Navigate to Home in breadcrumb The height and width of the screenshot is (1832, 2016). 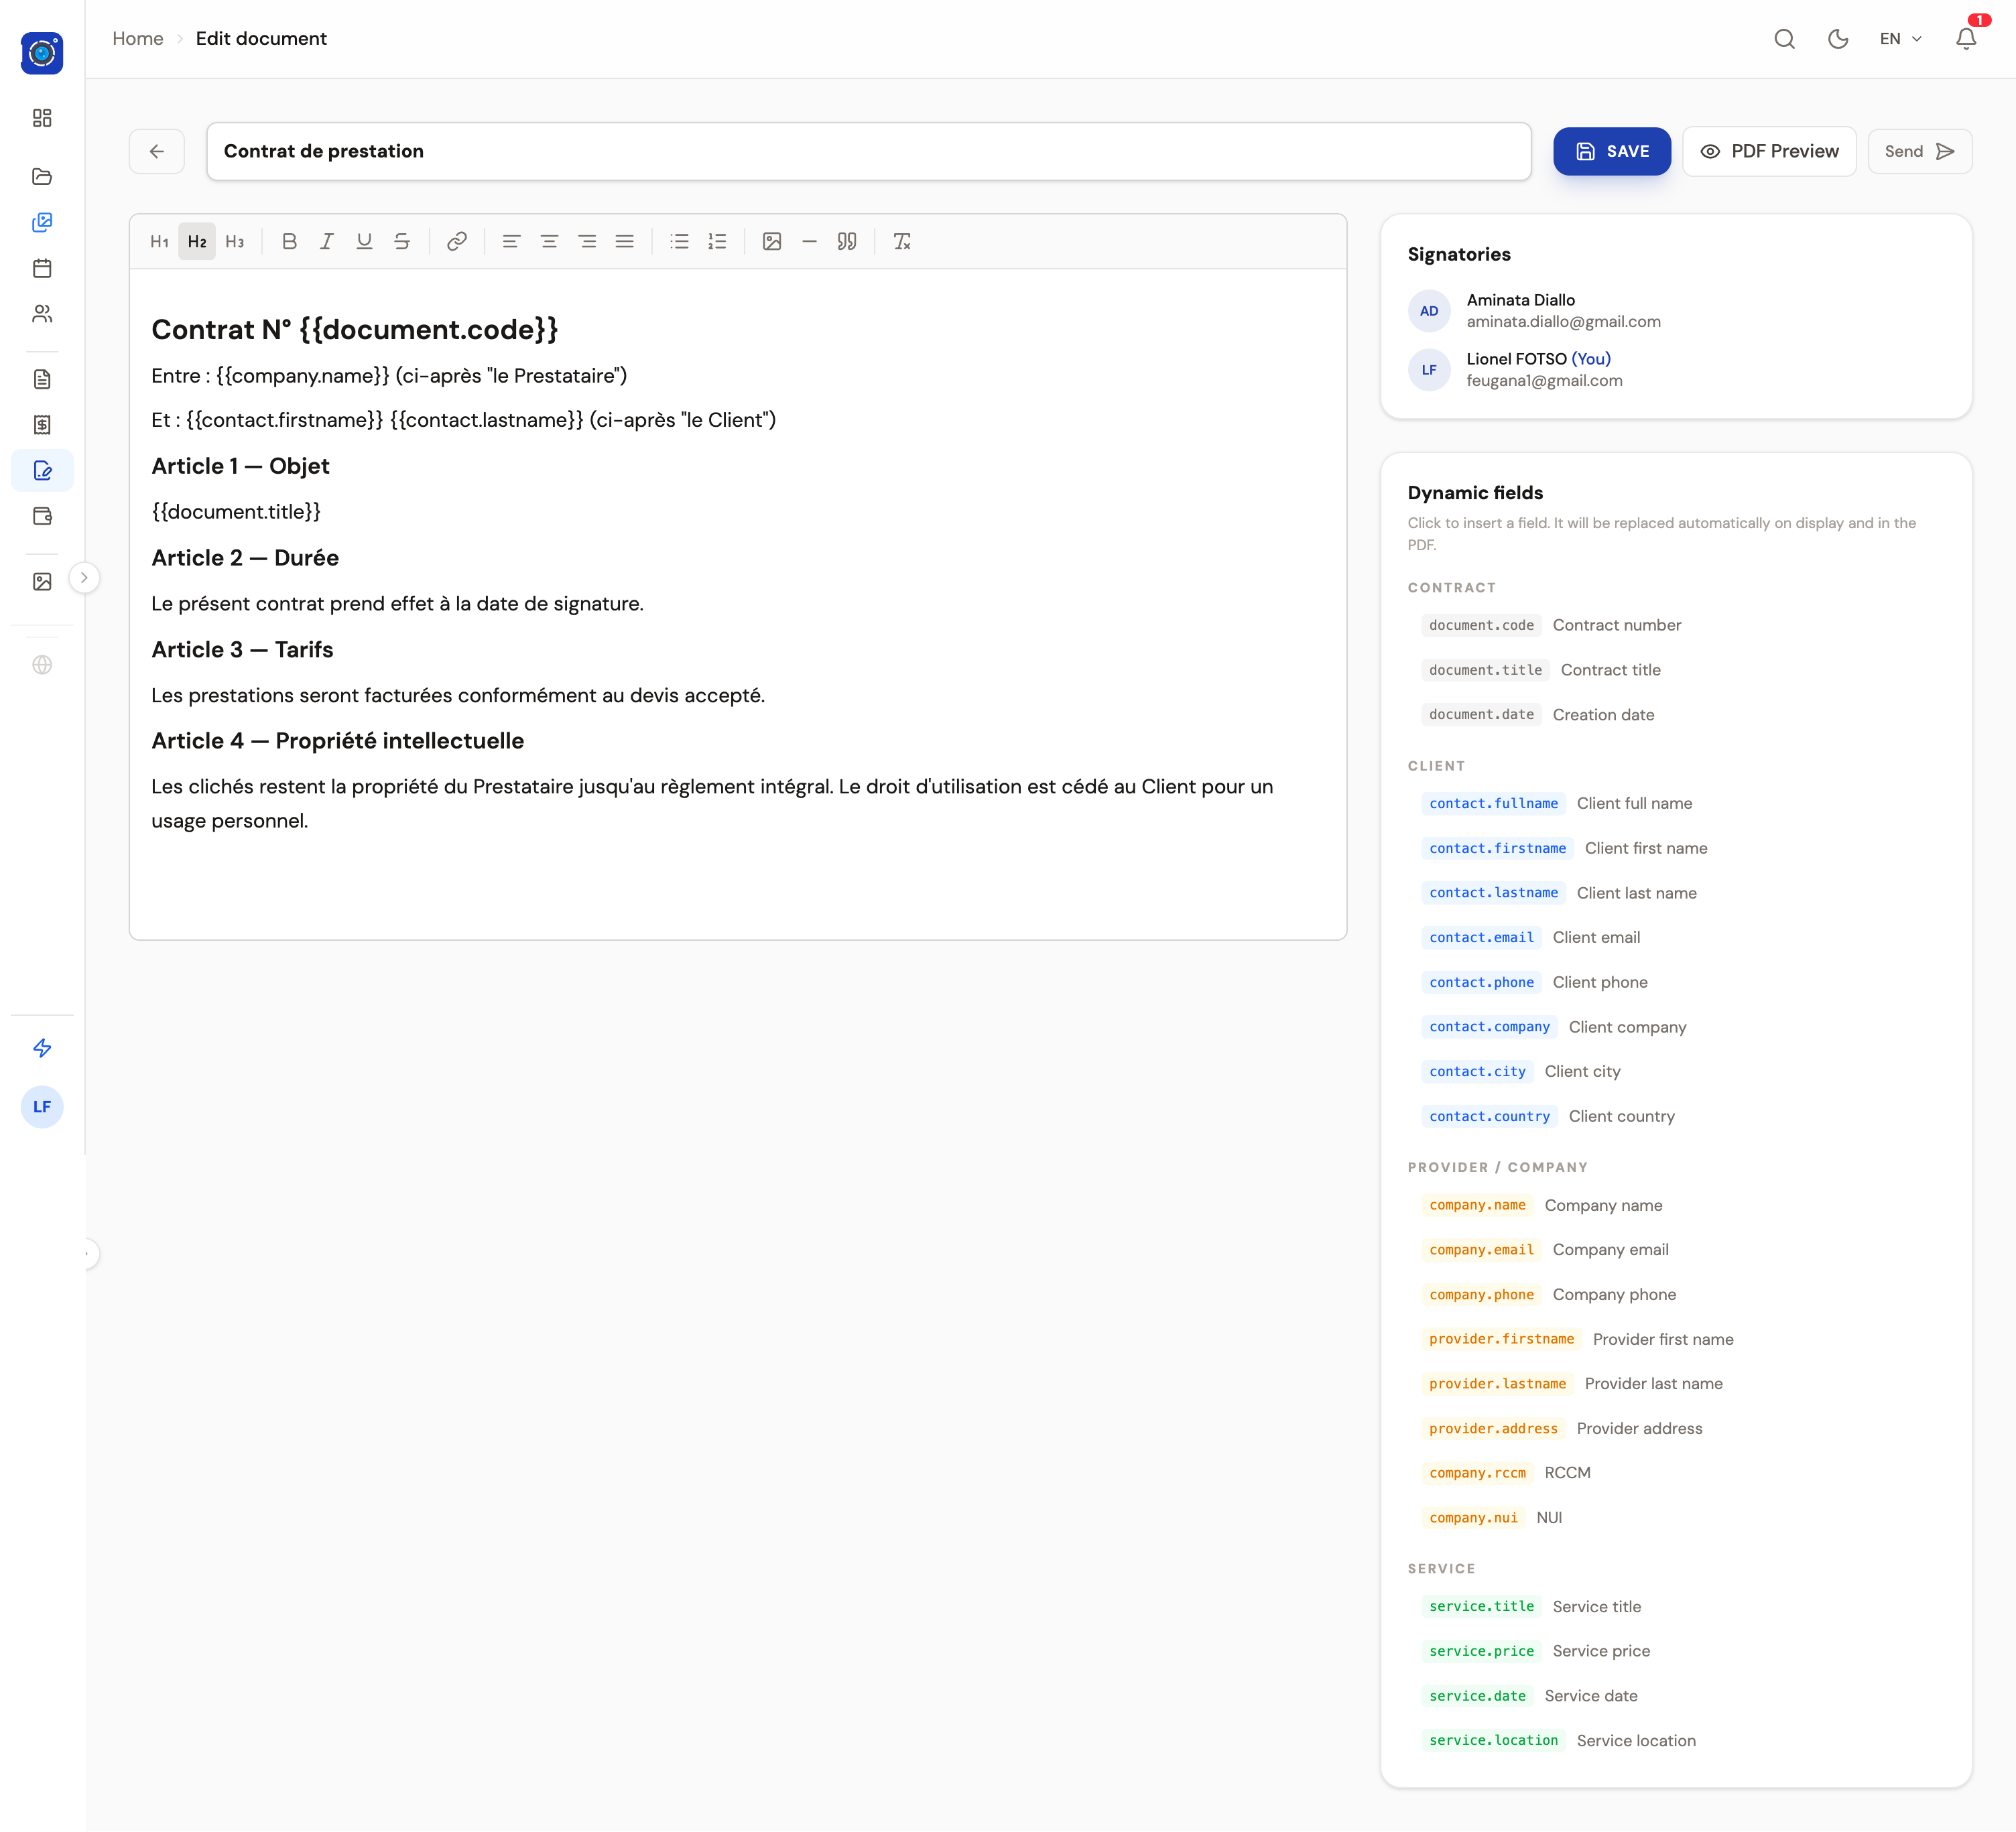click(x=137, y=38)
